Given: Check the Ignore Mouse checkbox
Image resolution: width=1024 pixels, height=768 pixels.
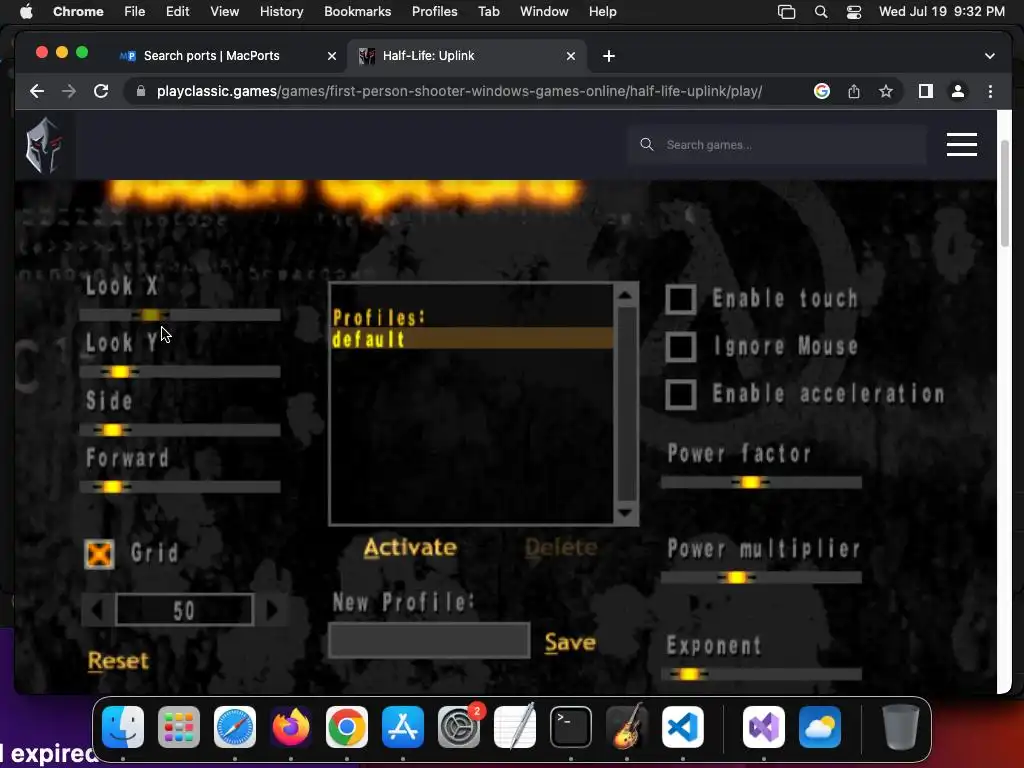Looking at the screenshot, I should point(680,347).
